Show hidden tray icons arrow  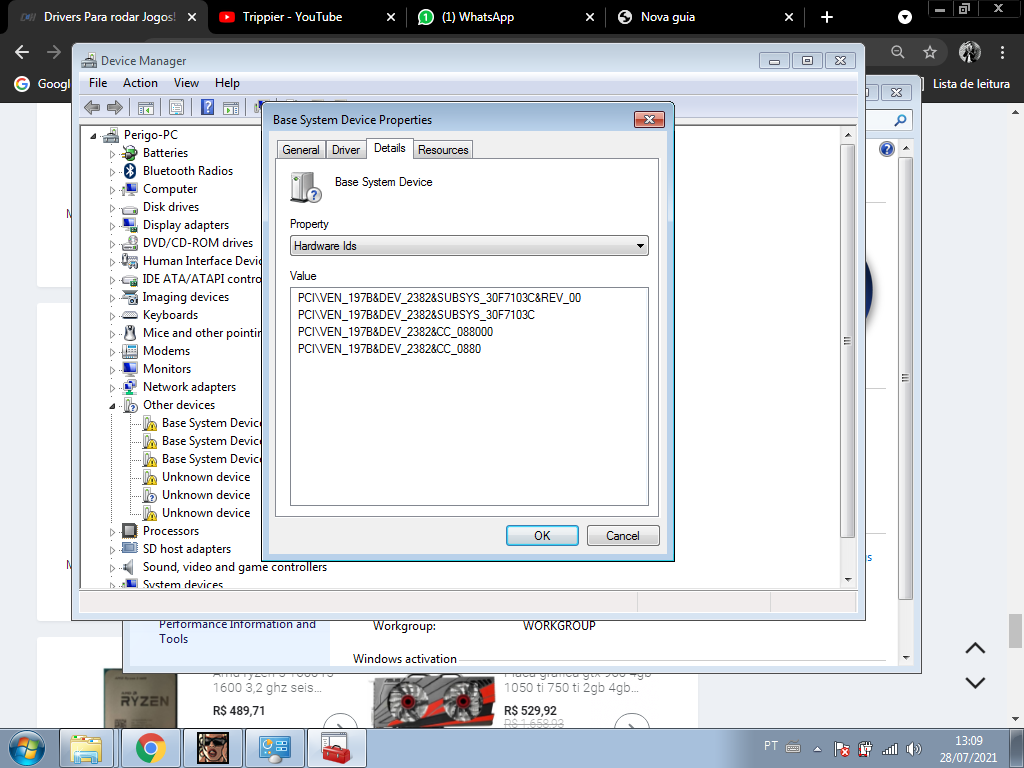click(817, 748)
